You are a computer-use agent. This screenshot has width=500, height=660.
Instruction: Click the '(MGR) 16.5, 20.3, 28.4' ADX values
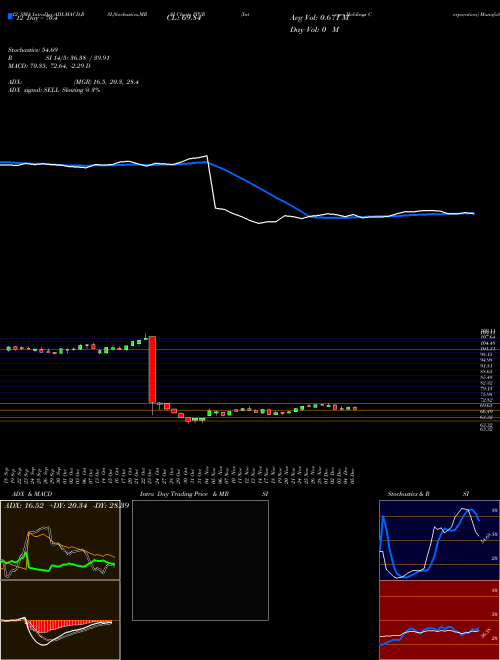click(106, 82)
